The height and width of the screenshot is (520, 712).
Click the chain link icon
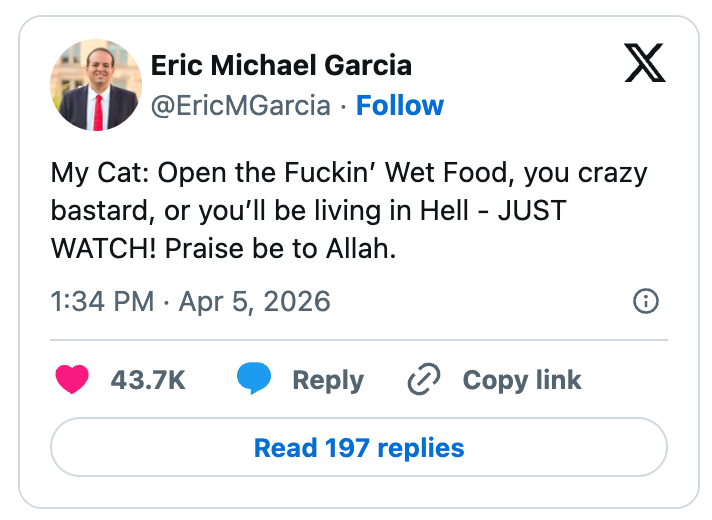point(424,380)
